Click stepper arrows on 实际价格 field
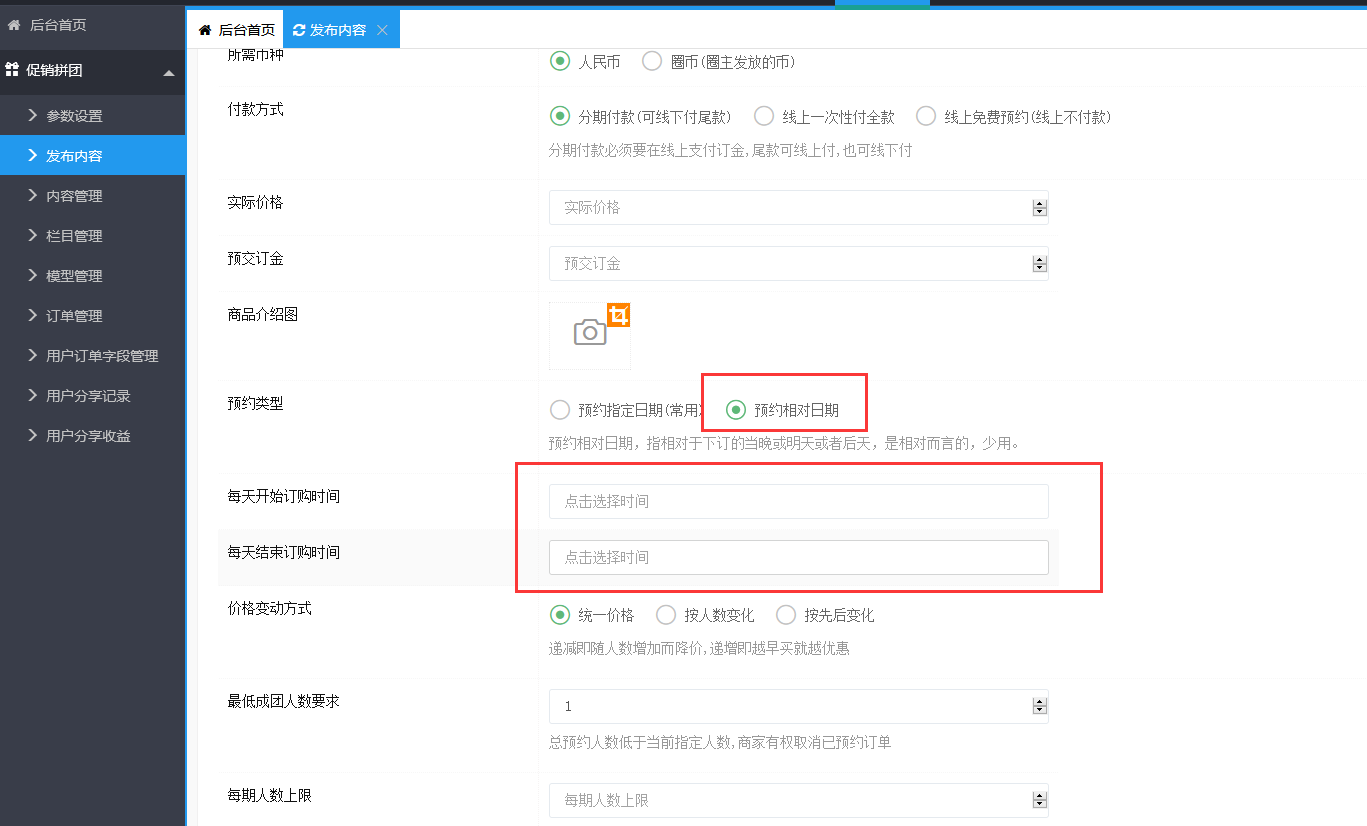The height and width of the screenshot is (826, 1367). click(1039, 208)
